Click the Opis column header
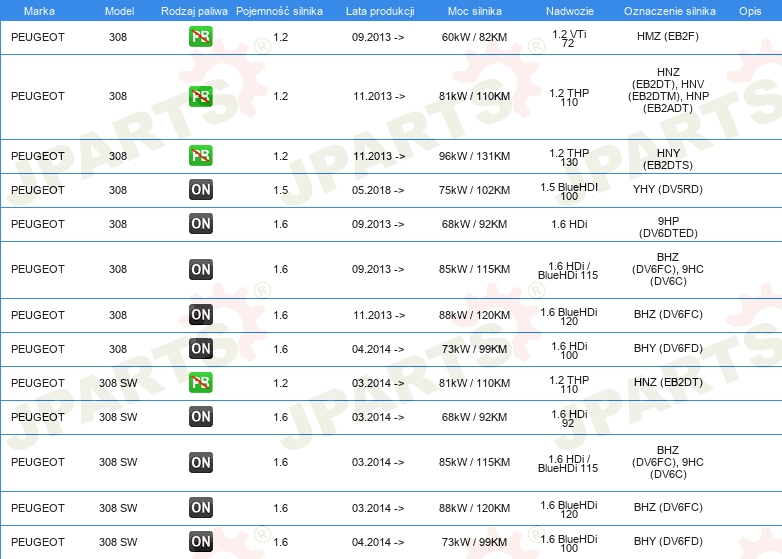Viewport: 782px width, 559px height. (x=749, y=10)
